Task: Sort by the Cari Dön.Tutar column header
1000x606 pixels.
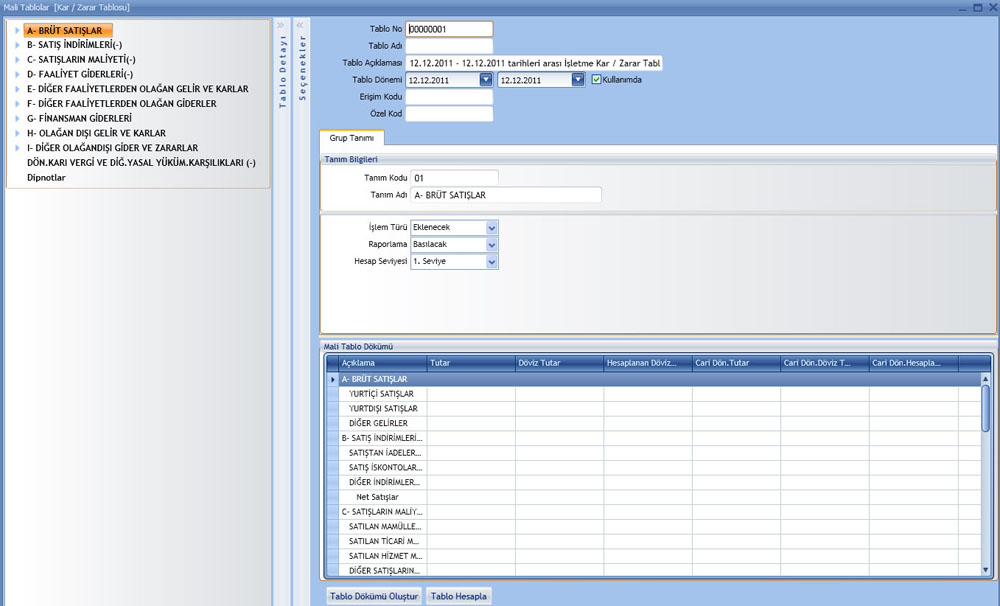Action: point(737,363)
